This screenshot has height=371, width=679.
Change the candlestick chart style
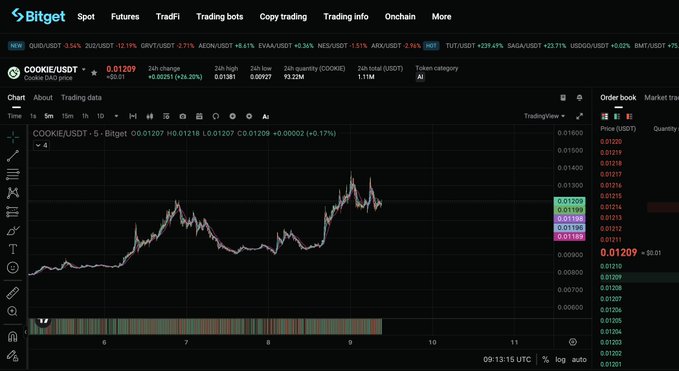tap(150, 116)
